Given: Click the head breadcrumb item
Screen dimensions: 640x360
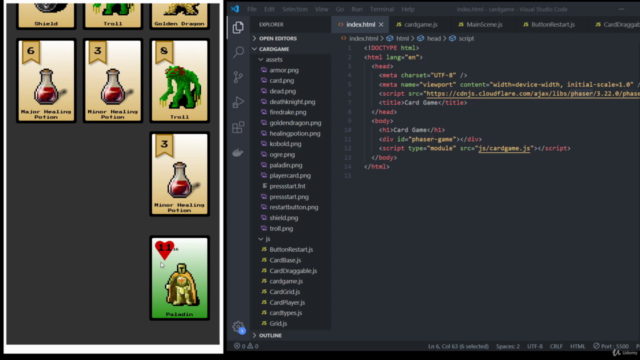Looking at the screenshot, I should click(429, 38).
